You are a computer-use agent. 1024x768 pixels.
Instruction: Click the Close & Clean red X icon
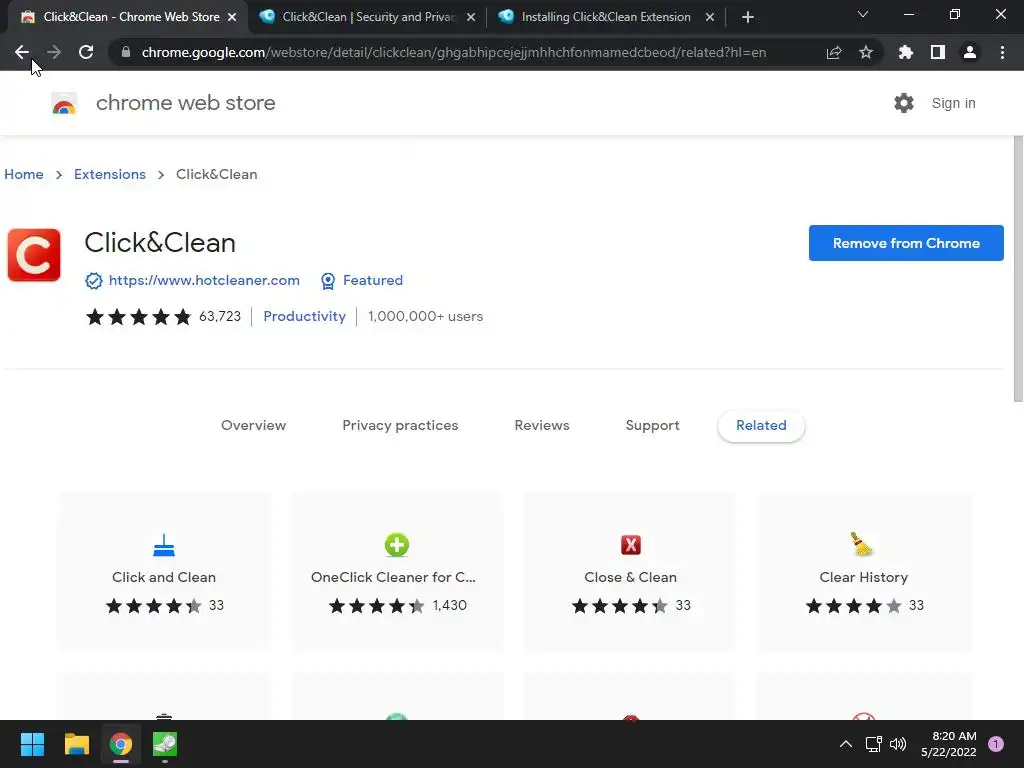click(x=630, y=545)
